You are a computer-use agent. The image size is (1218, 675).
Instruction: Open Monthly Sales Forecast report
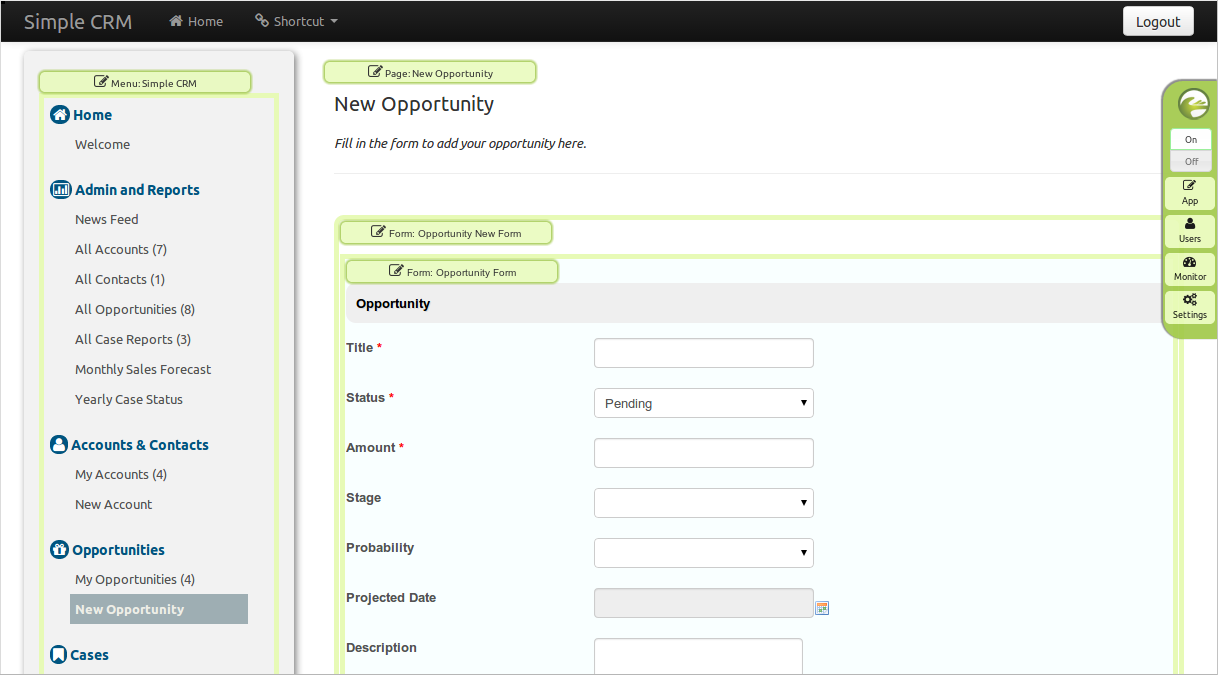click(143, 369)
